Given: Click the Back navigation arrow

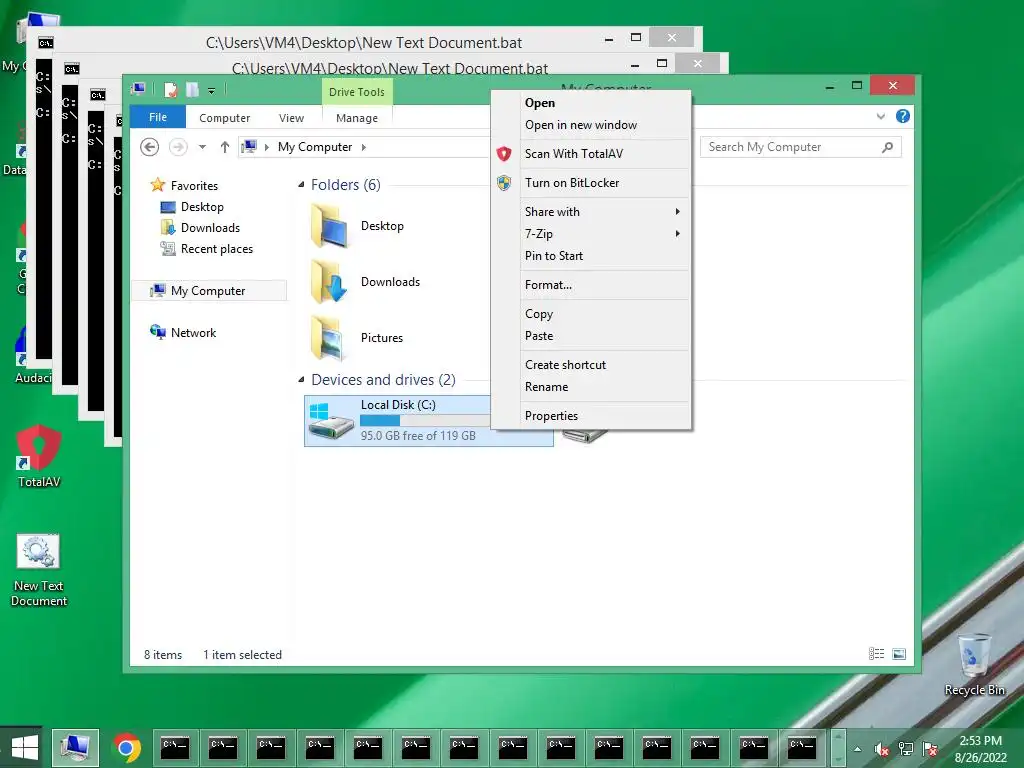Looking at the screenshot, I should pyautogui.click(x=150, y=147).
